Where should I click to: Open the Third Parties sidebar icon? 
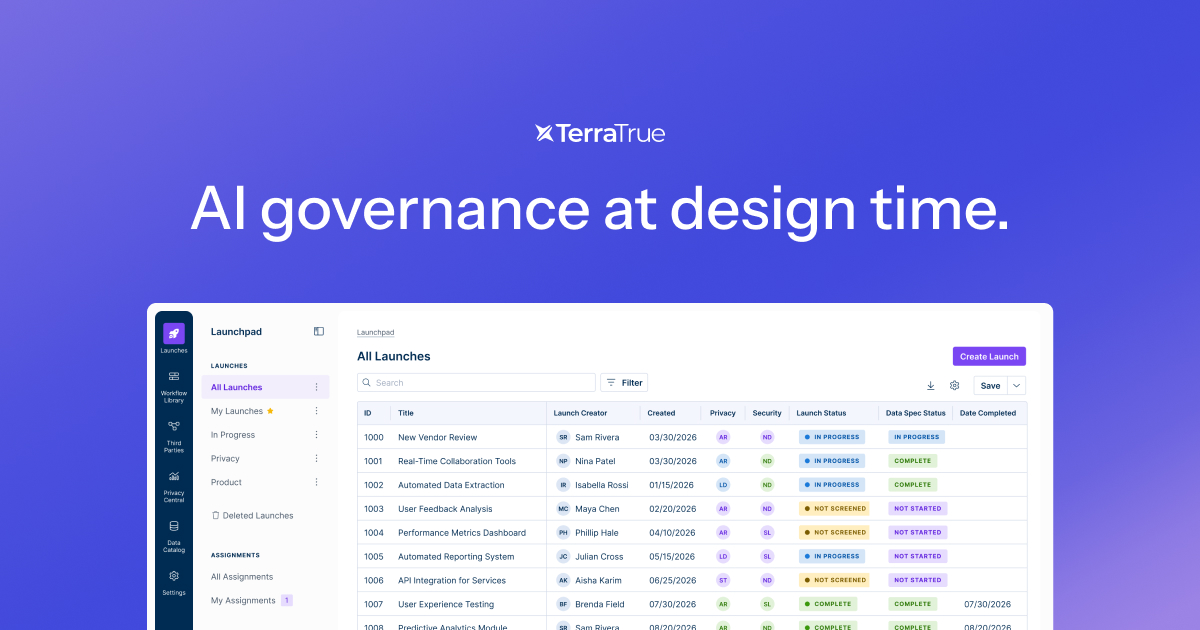pos(174,426)
